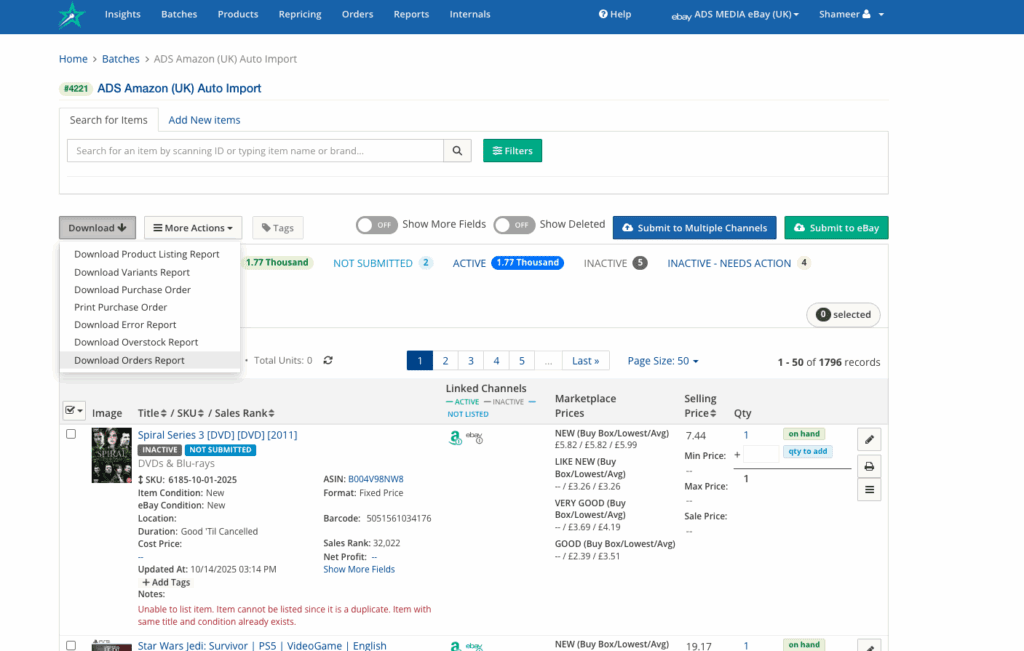Go to page 3 in pagination
Viewport: 1024px width, 651px height.
471,361
